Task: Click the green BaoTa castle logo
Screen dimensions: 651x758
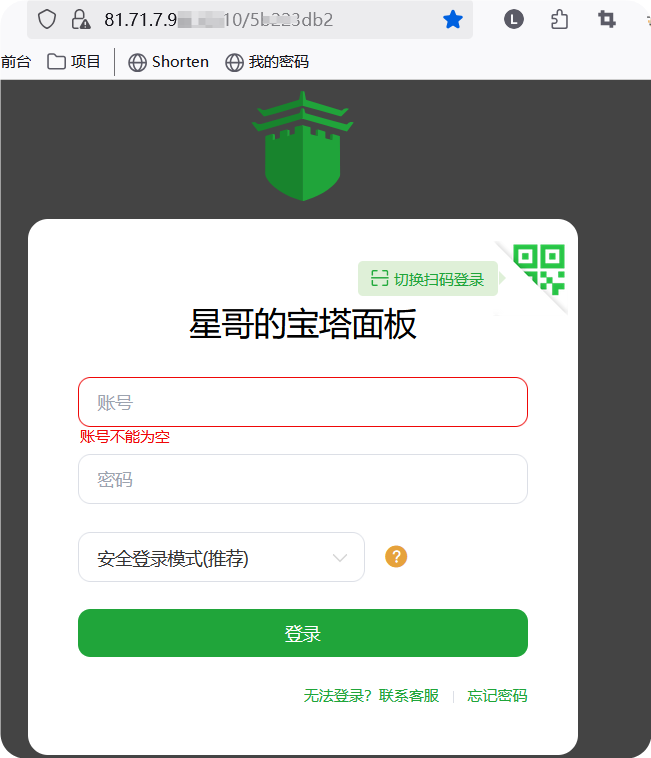Action: (x=303, y=146)
